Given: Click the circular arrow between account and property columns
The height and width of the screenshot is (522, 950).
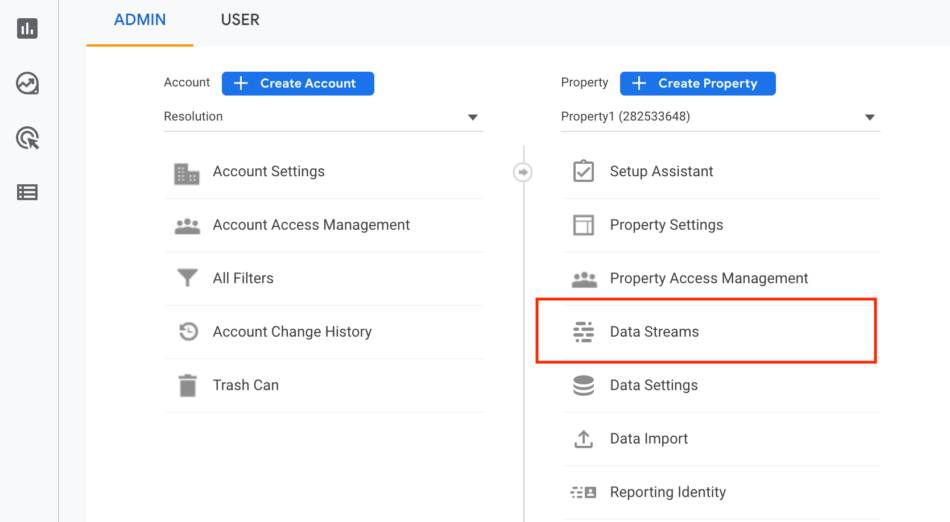Looking at the screenshot, I should pos(523,172).
